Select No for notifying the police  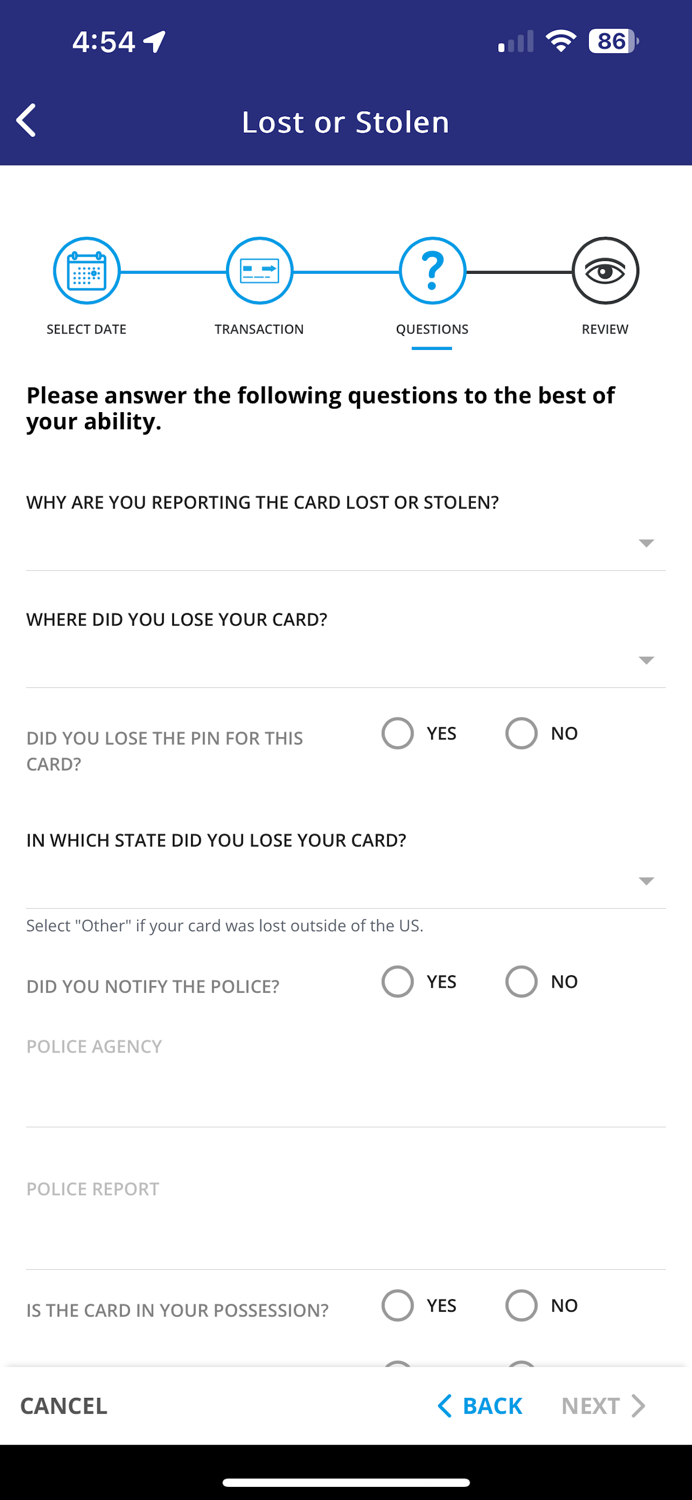521,981
